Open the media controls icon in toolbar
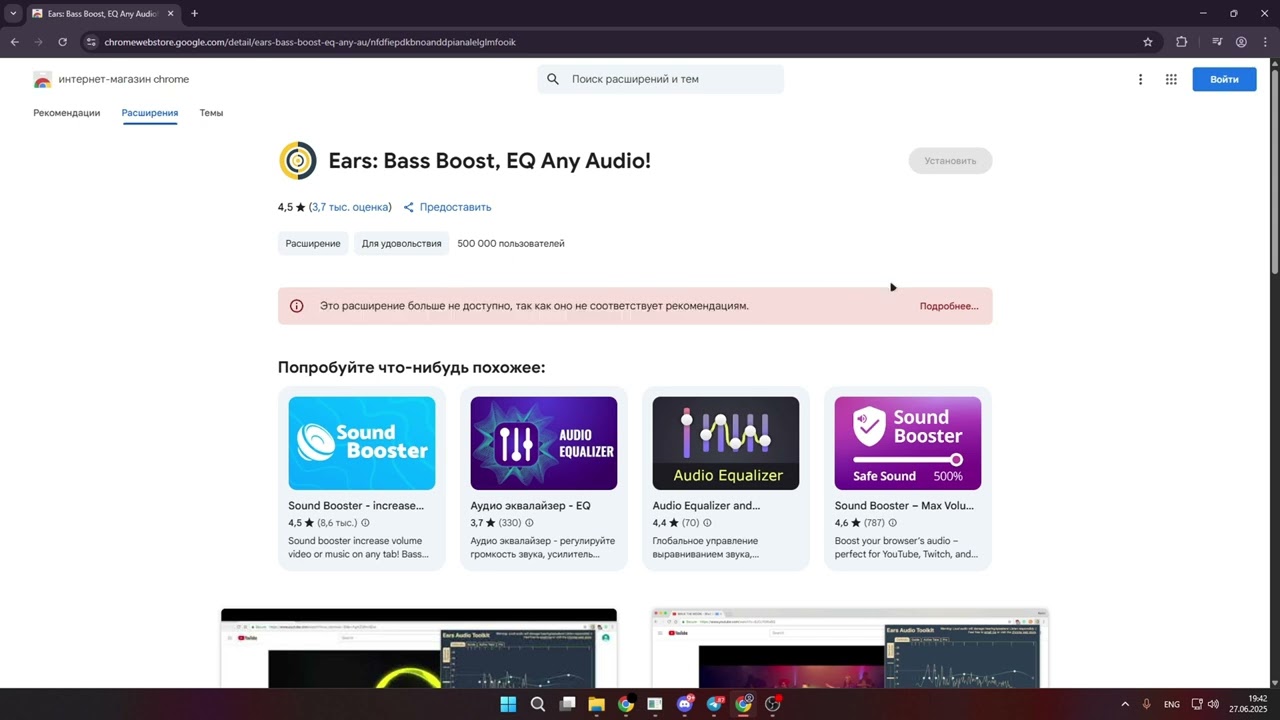This screenshot has width=1280, height=720. [x=1217, y=42]
